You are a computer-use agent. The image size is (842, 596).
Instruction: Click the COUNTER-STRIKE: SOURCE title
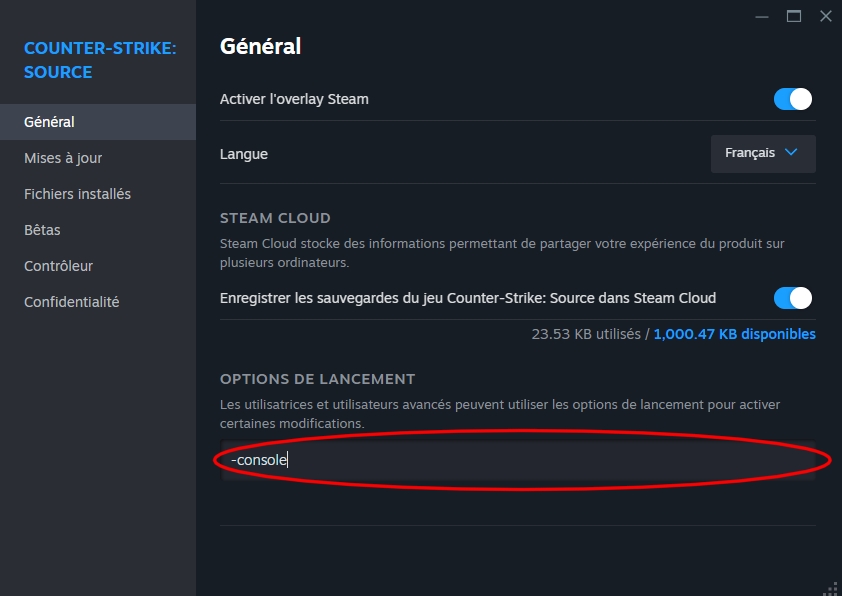[x=100, y=60]
